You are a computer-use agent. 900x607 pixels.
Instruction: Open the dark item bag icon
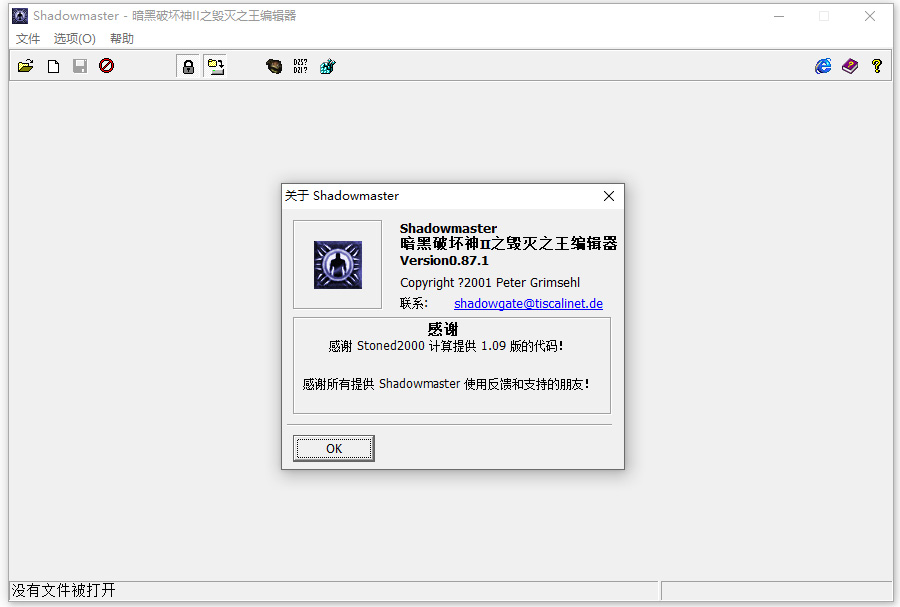[x=274, y=67]
